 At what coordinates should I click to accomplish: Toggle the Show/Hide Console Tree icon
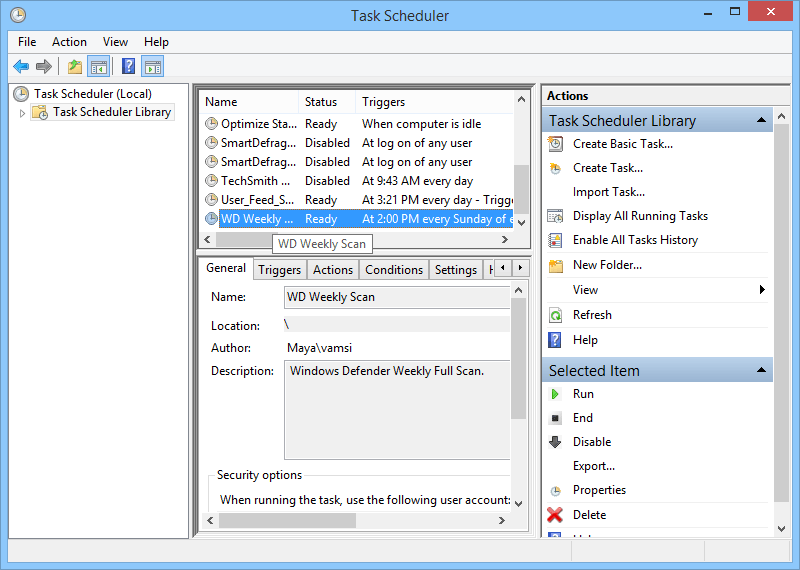click(x=98, y=66)
